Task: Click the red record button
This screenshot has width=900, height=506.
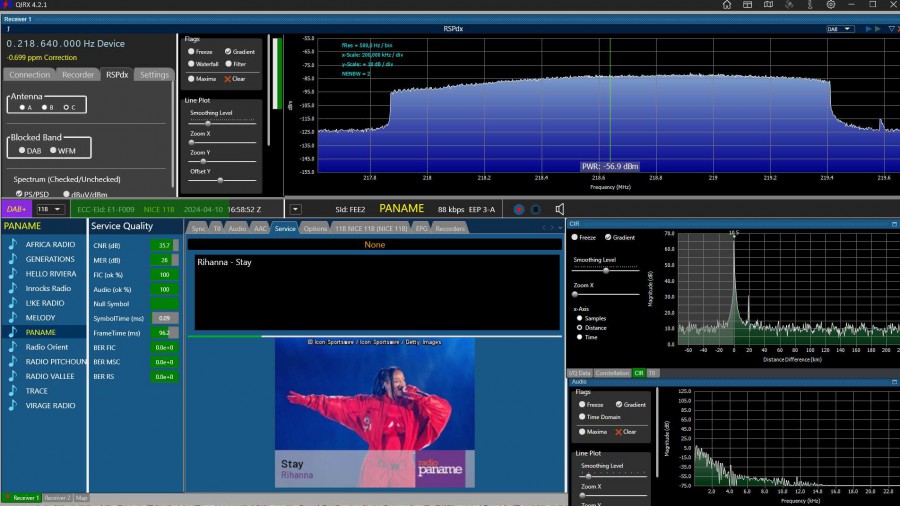Action: (x=519, y=209)
